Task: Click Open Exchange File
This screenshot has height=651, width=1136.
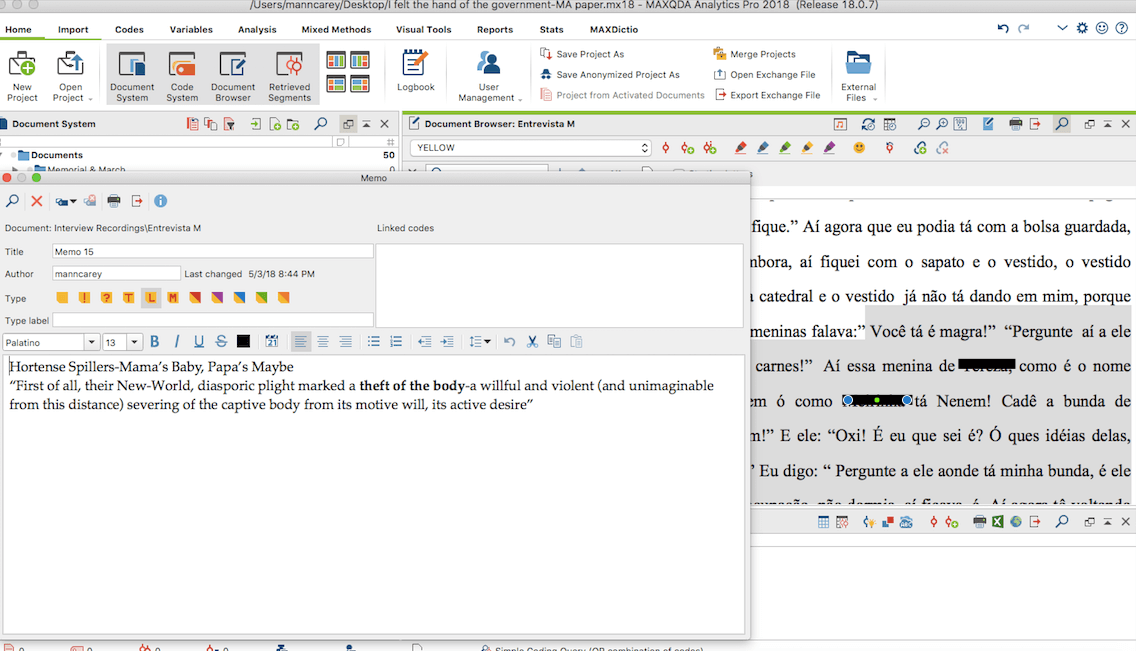Action: [x=764, y=75]
